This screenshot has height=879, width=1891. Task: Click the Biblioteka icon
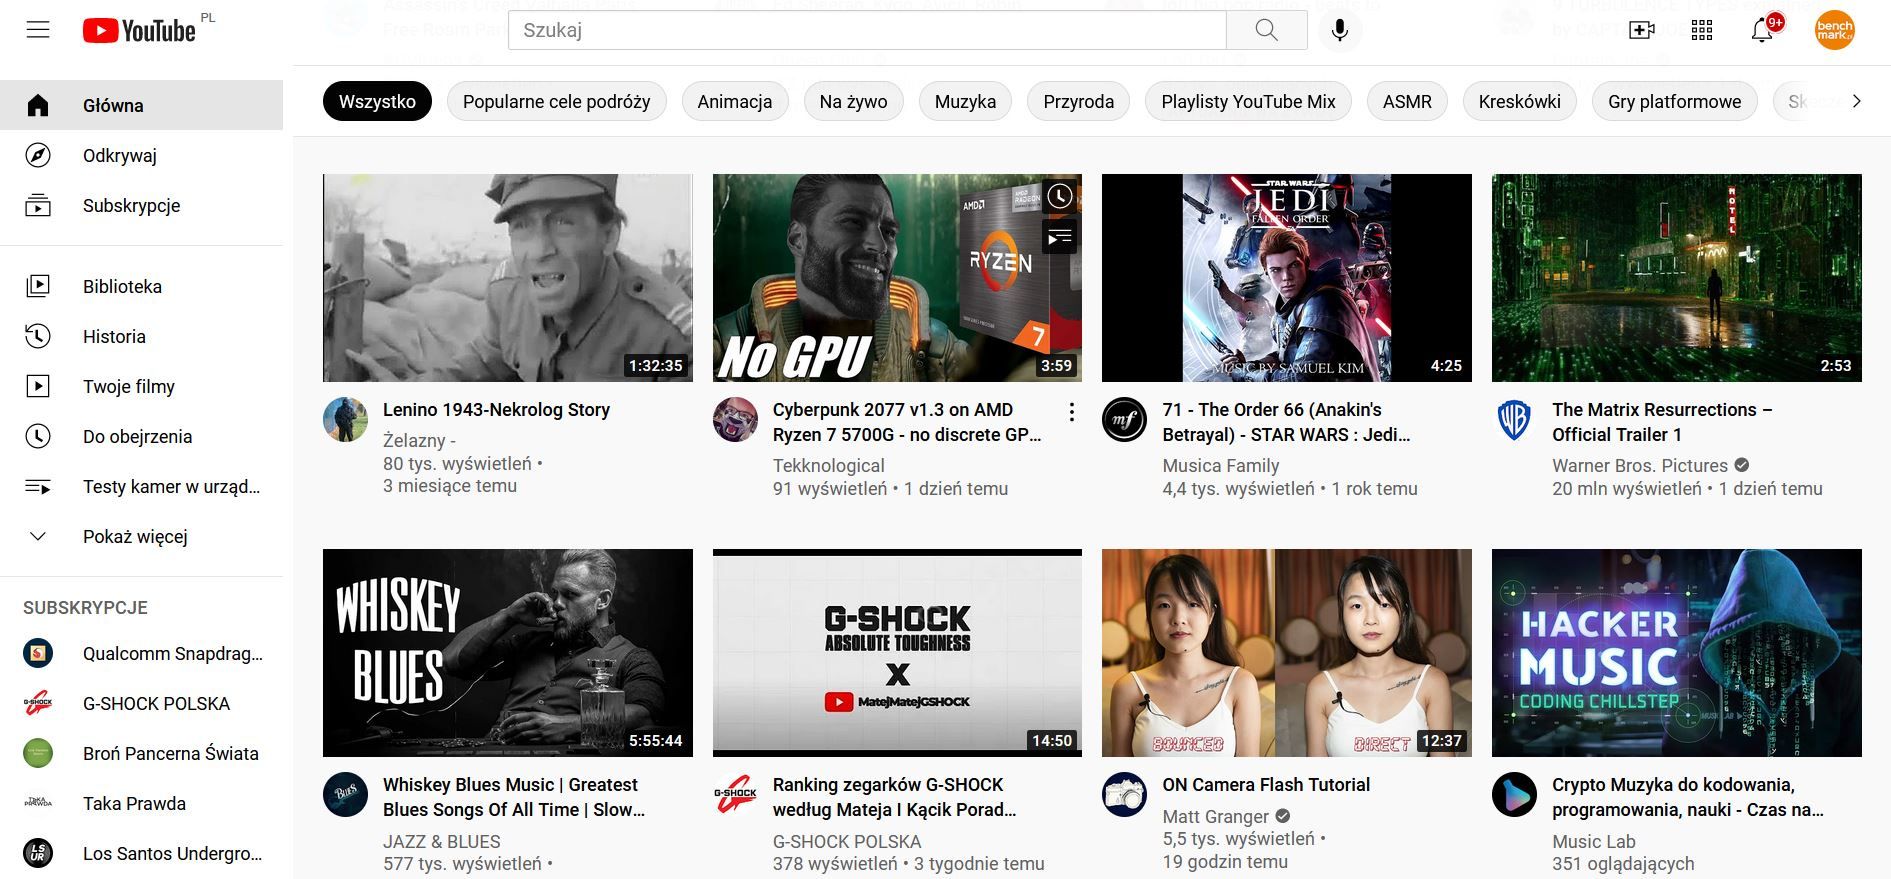tap(38, 286)
